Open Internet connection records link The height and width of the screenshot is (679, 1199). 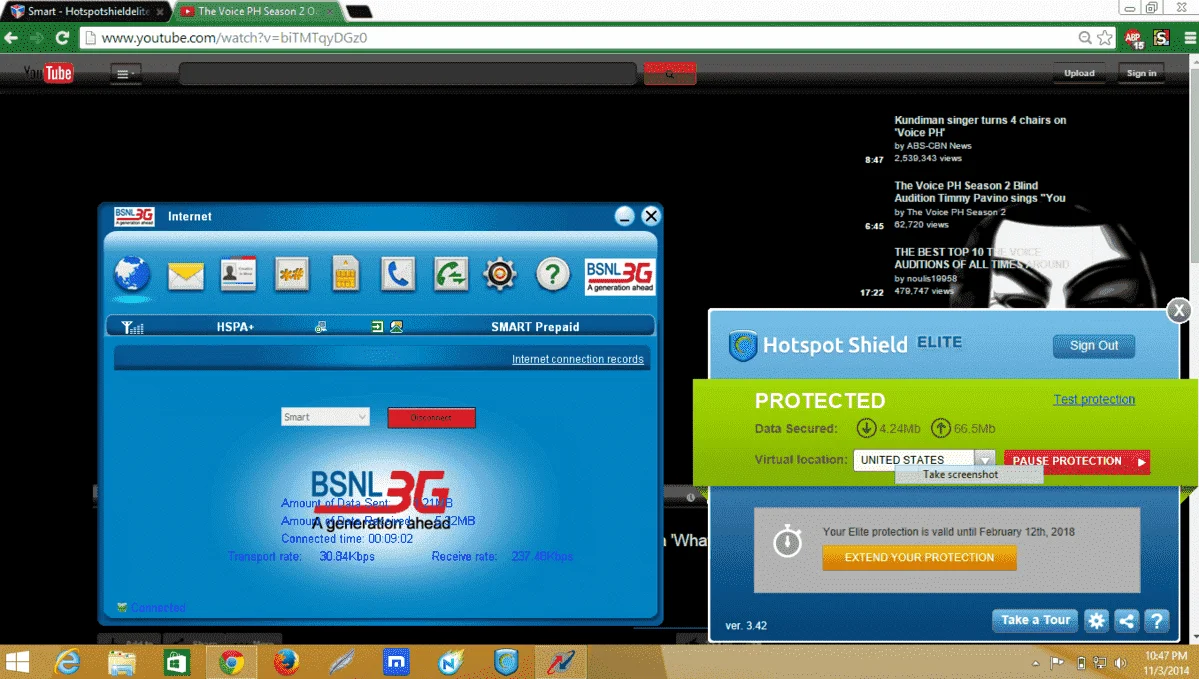pos(577,359)
